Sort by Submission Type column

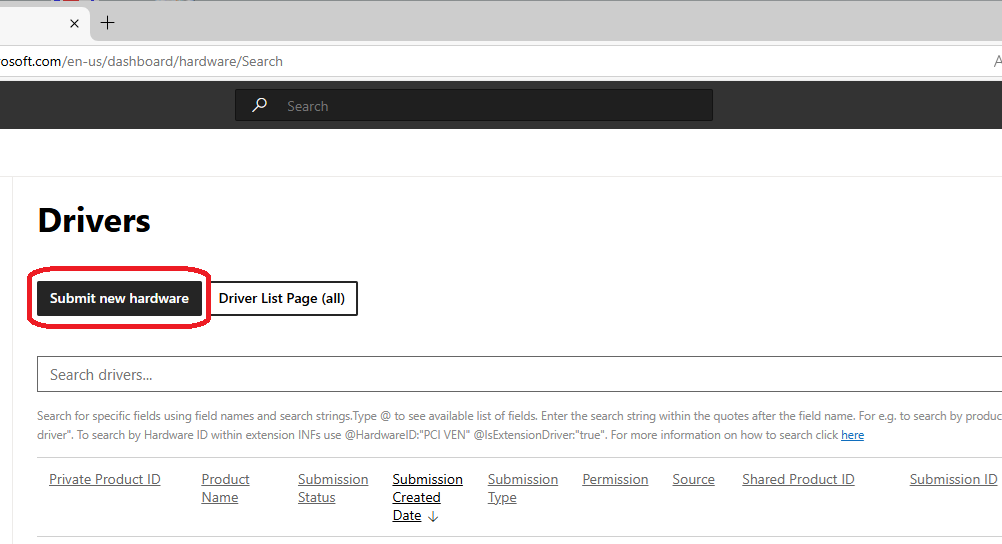coord(522,488)
